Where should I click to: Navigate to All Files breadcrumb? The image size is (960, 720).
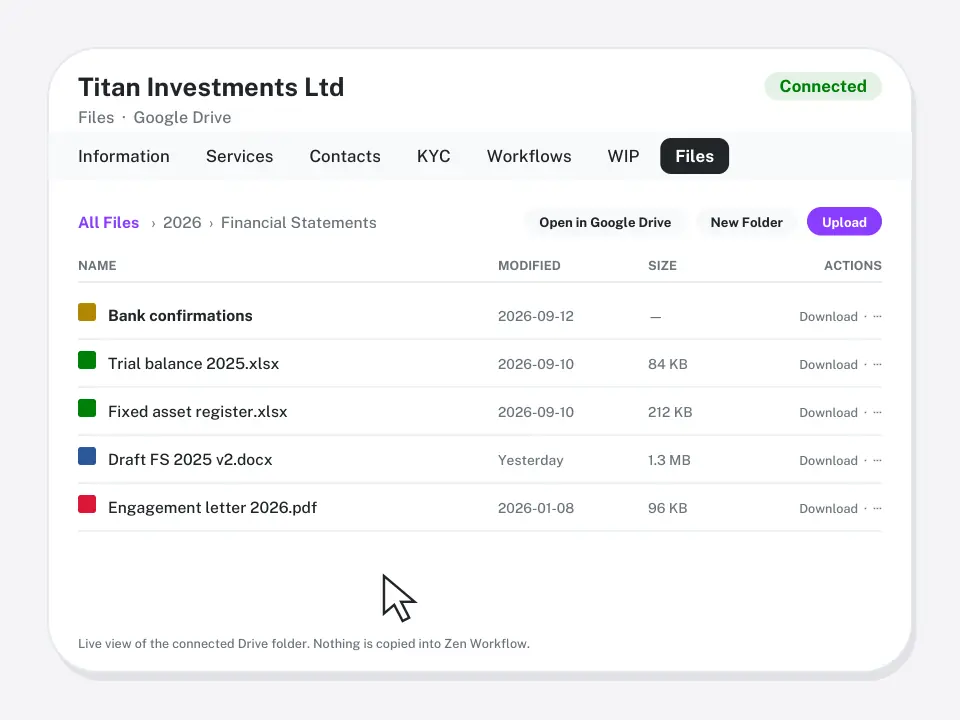click(108, 222)
